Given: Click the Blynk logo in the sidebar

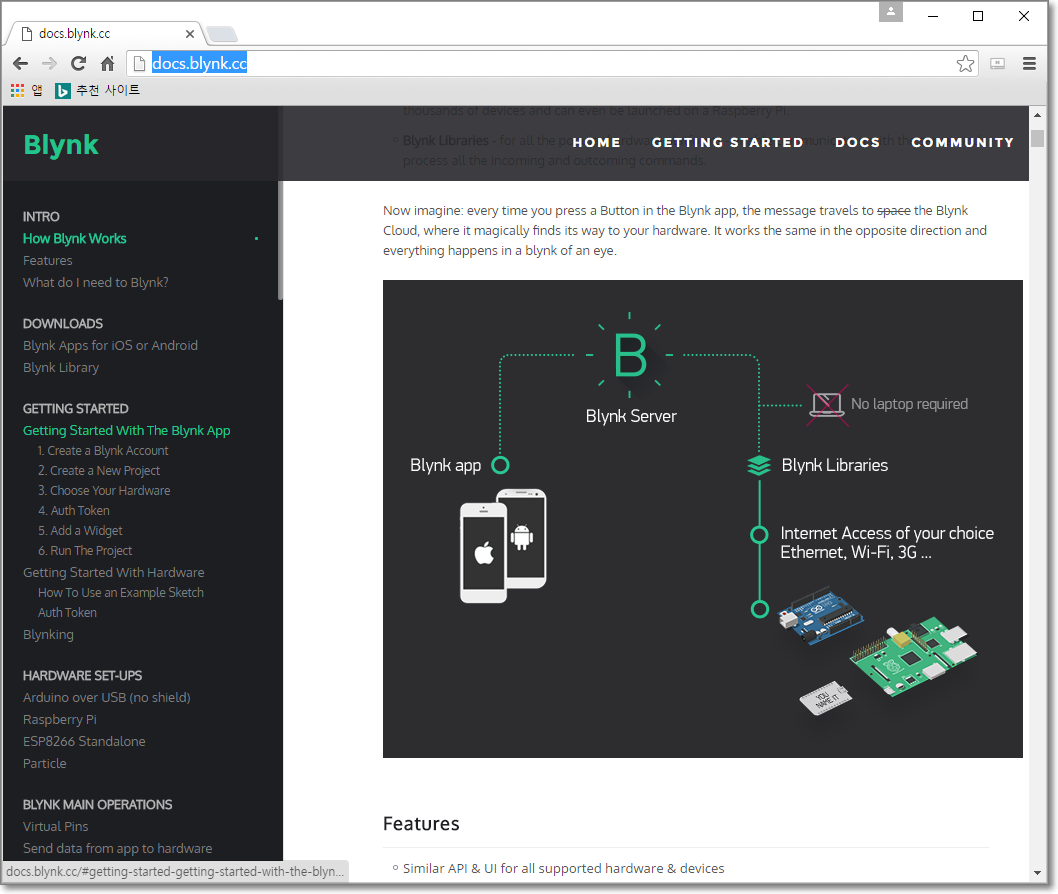Looking at the screenshot, I should tap(60, 144).
